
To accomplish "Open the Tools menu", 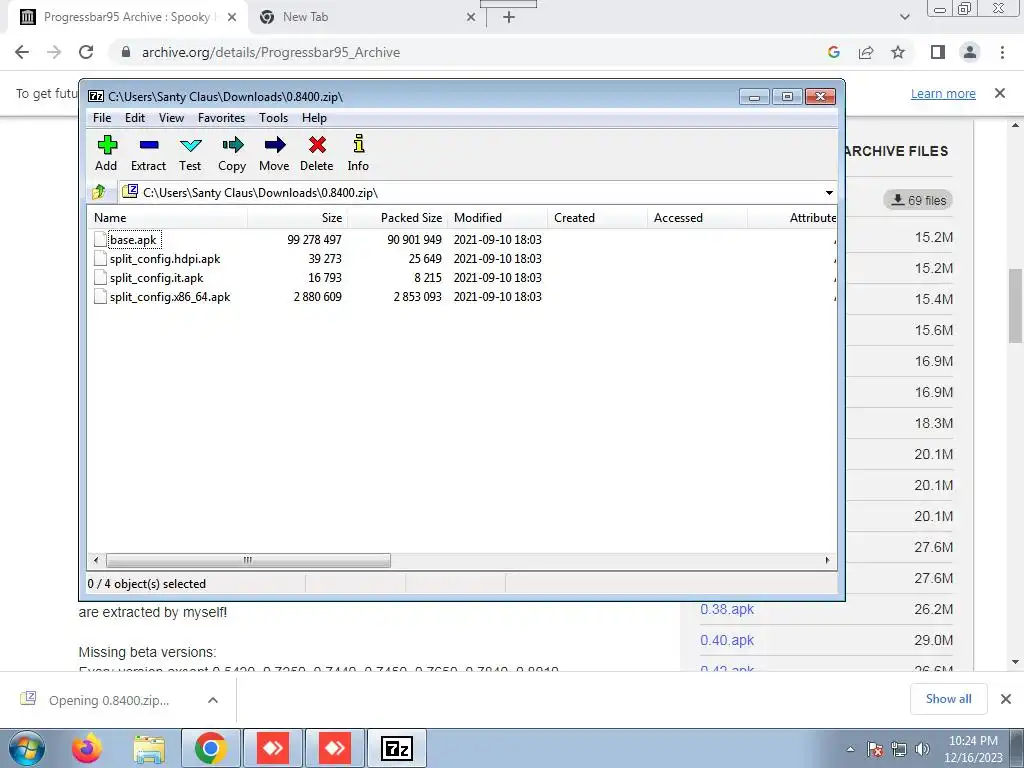I will tap(273, 118).
